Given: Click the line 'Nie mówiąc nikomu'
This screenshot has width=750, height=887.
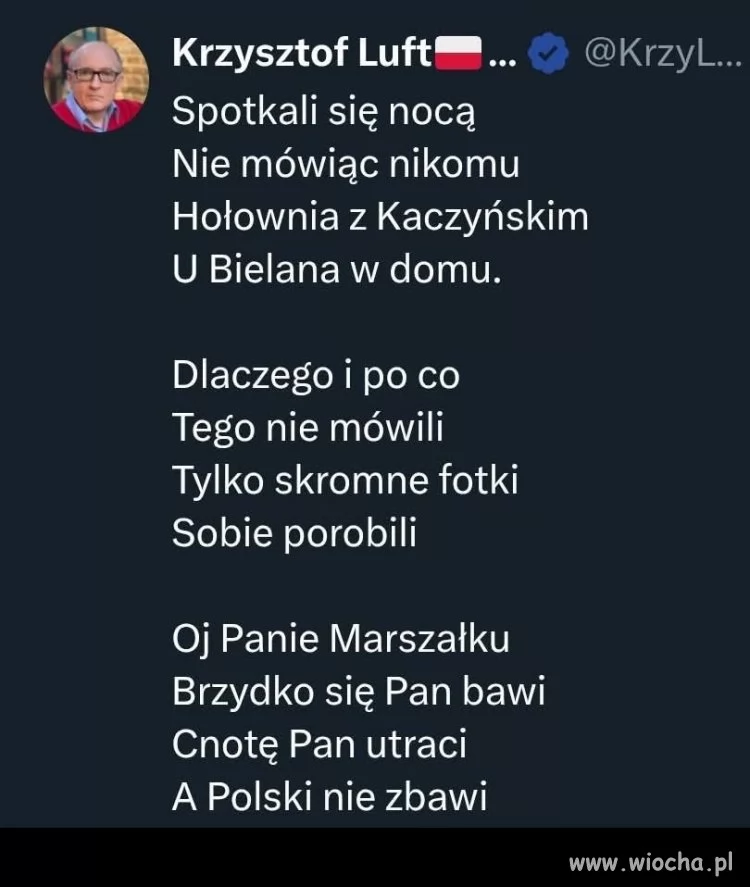Looking at the screenshot, I should 346,163.
